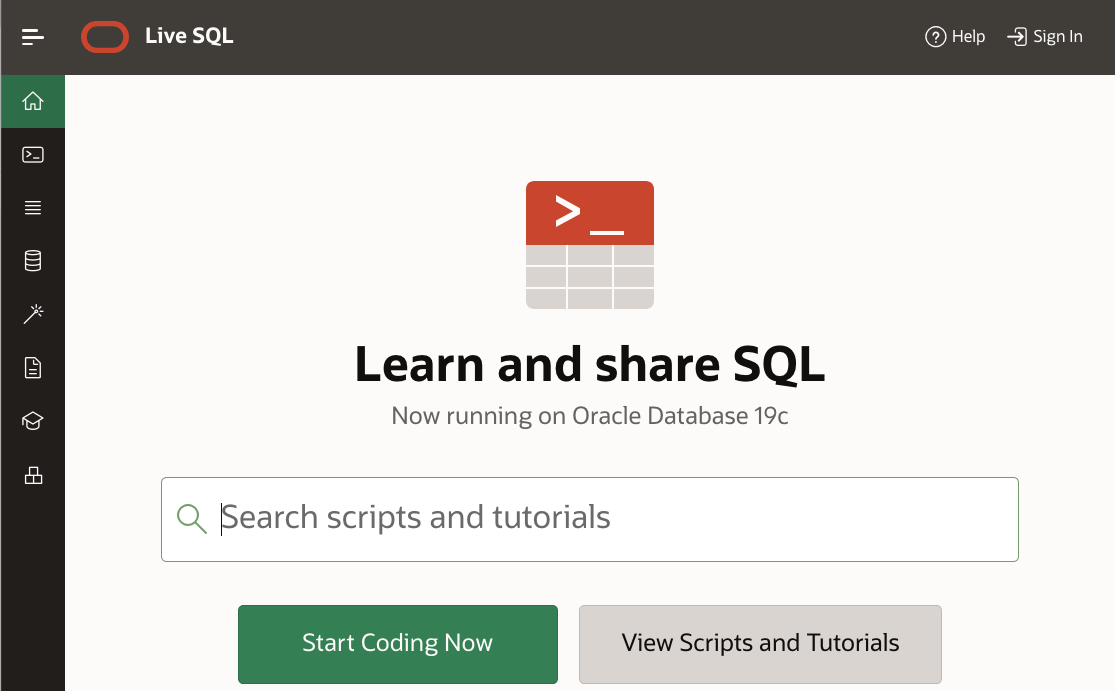Open My Scripts document icon

tap(32, 367)
